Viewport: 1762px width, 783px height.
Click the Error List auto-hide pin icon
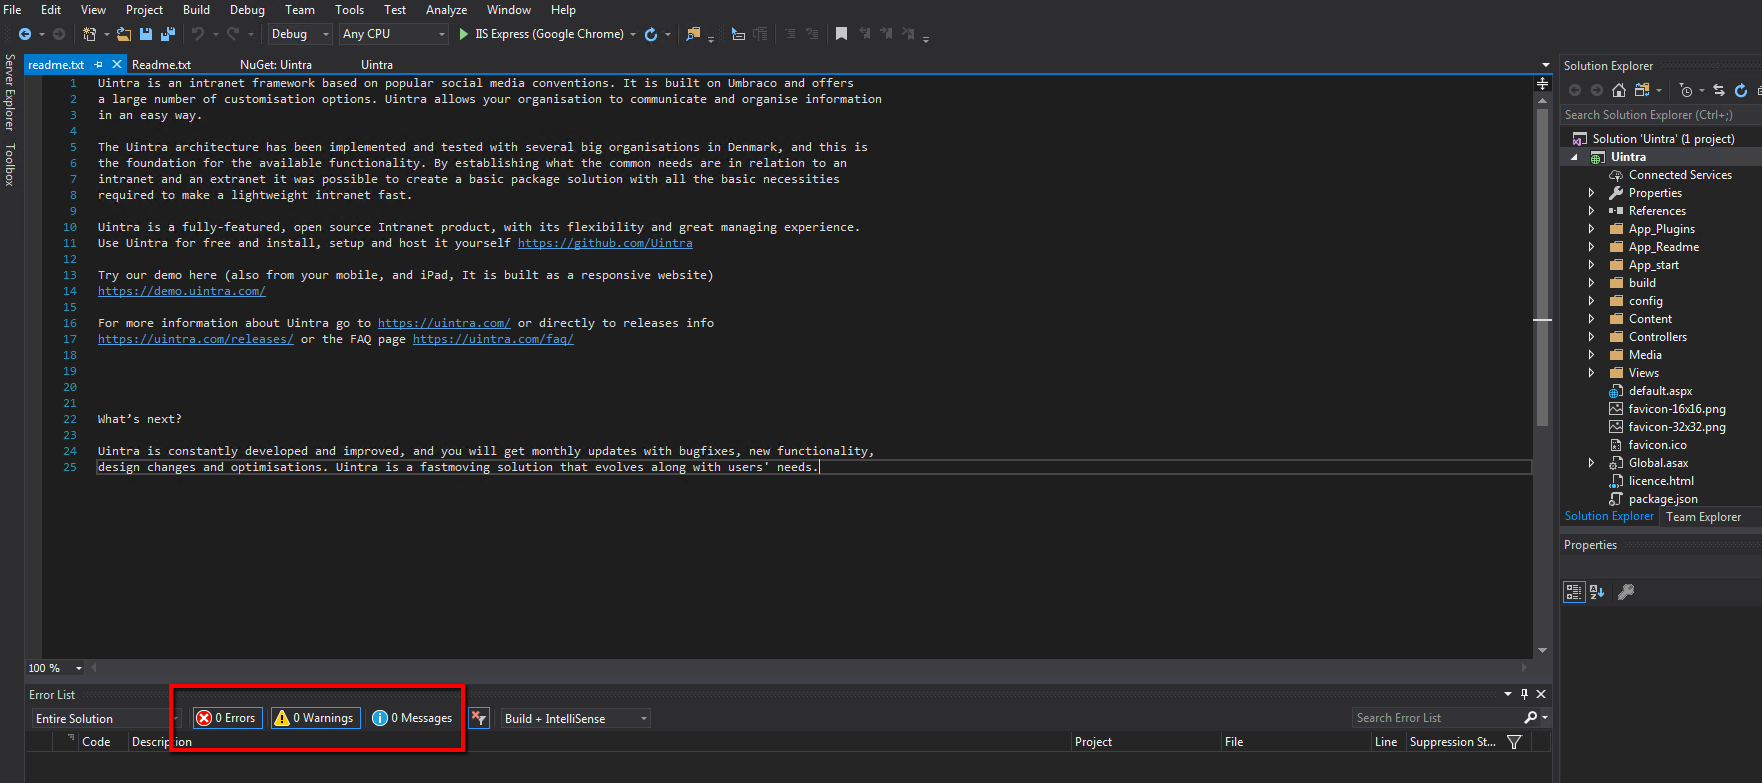[x=1524, y=694]
